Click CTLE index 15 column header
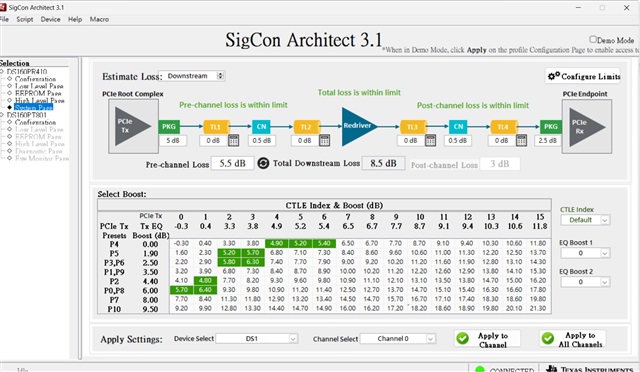 [x=540, y=217]
